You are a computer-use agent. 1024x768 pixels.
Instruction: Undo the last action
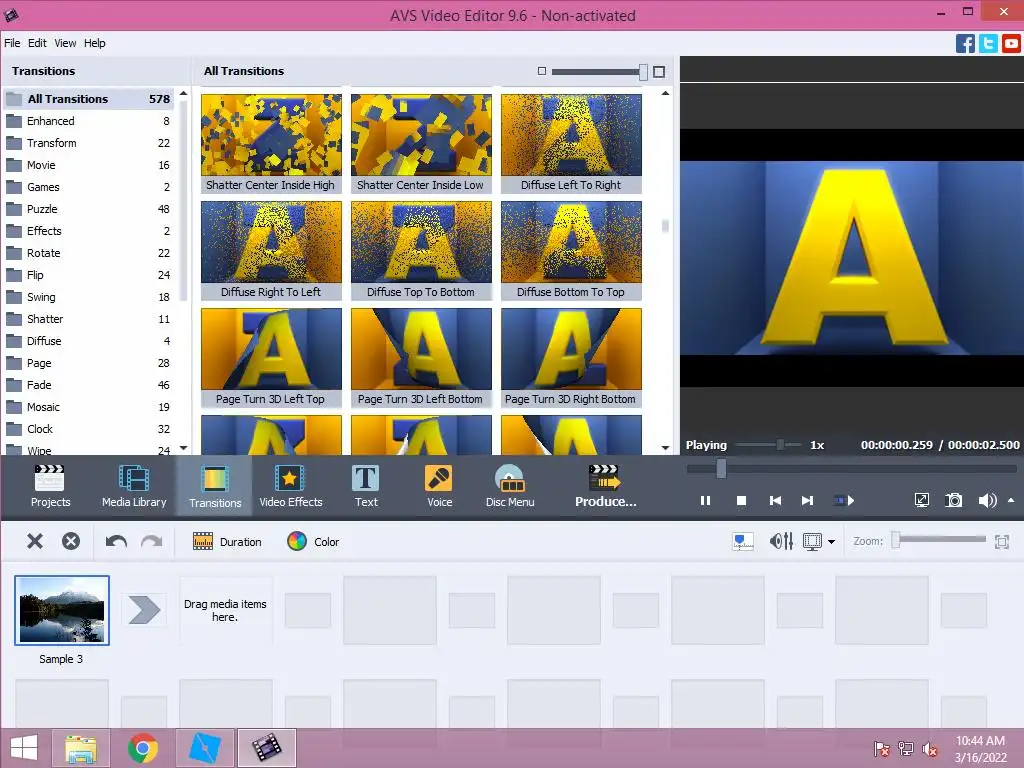click(116, 541)
